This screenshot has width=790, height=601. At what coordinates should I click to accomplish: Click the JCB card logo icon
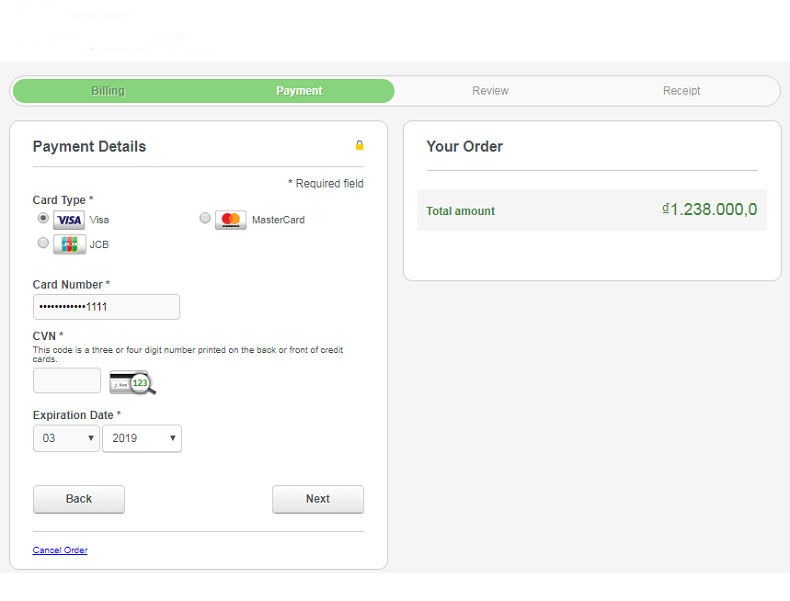point(69,244)
